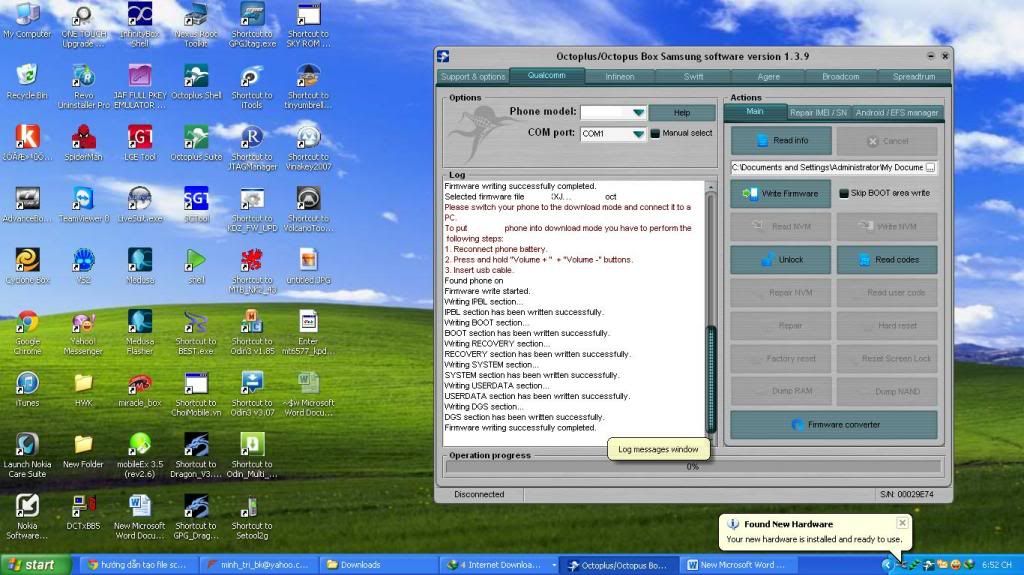
Task: Toggle Skip BOOT area write checkbox
Action: click(x=844, y=193)
